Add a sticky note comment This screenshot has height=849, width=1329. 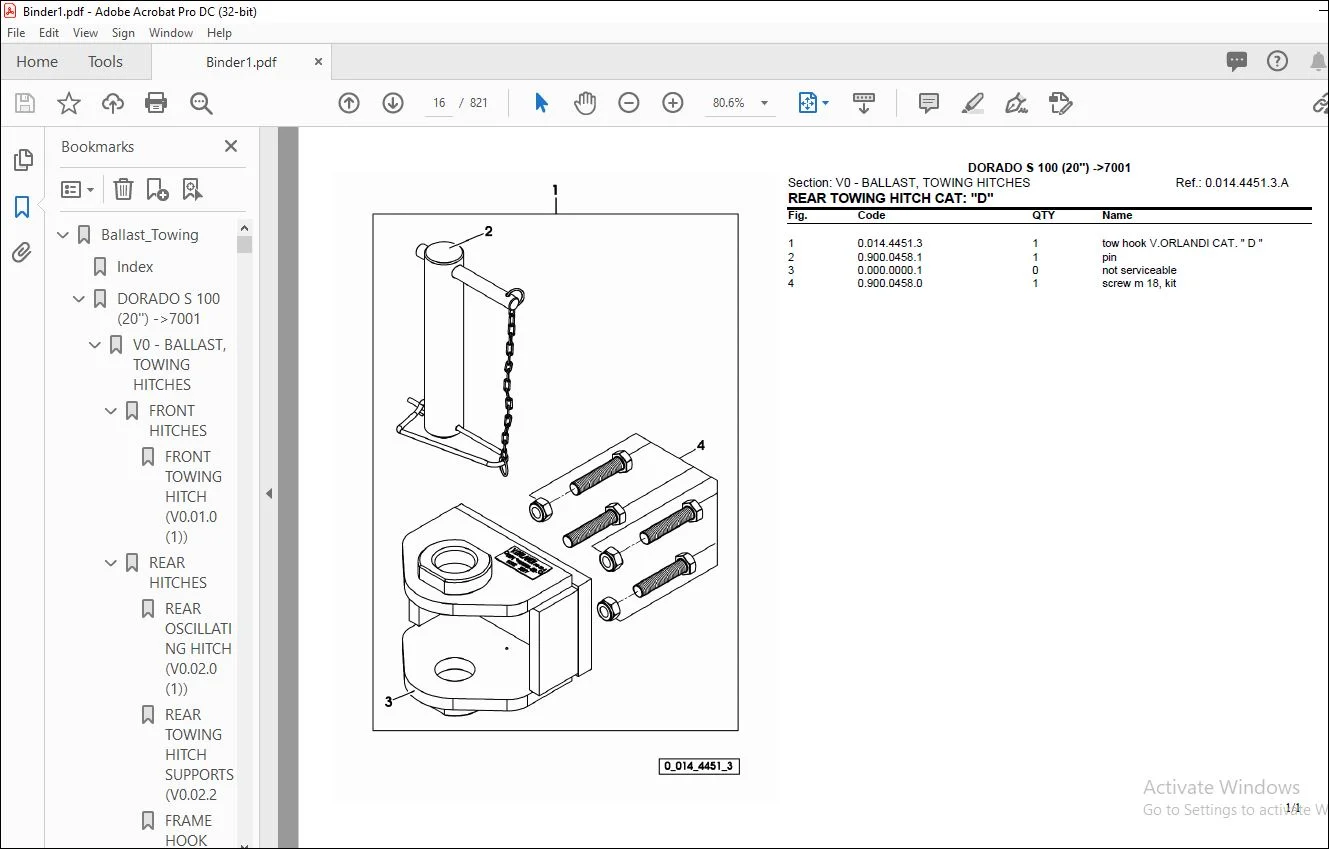click(929, 103)
